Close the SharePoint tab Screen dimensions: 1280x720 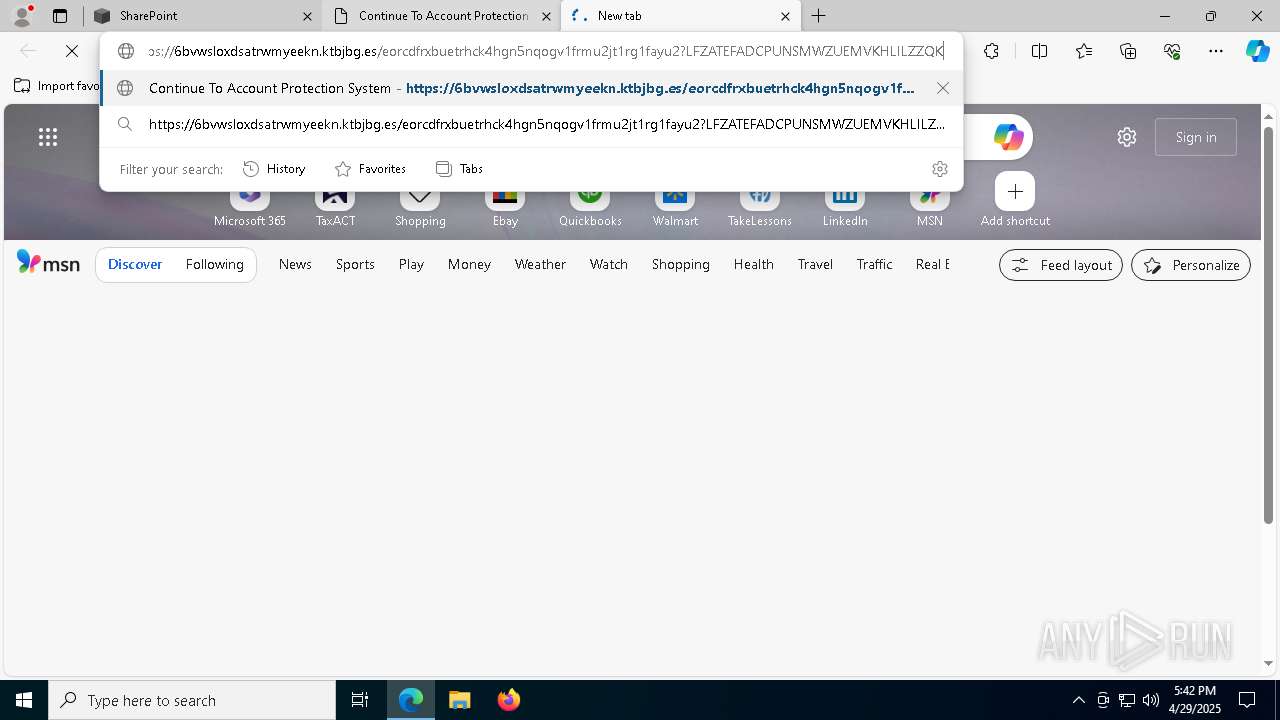pos(307,16)
